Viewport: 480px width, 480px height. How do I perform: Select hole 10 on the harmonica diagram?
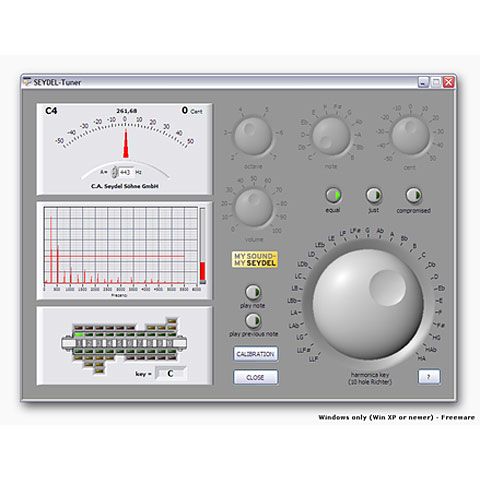[x=169, y=343]
